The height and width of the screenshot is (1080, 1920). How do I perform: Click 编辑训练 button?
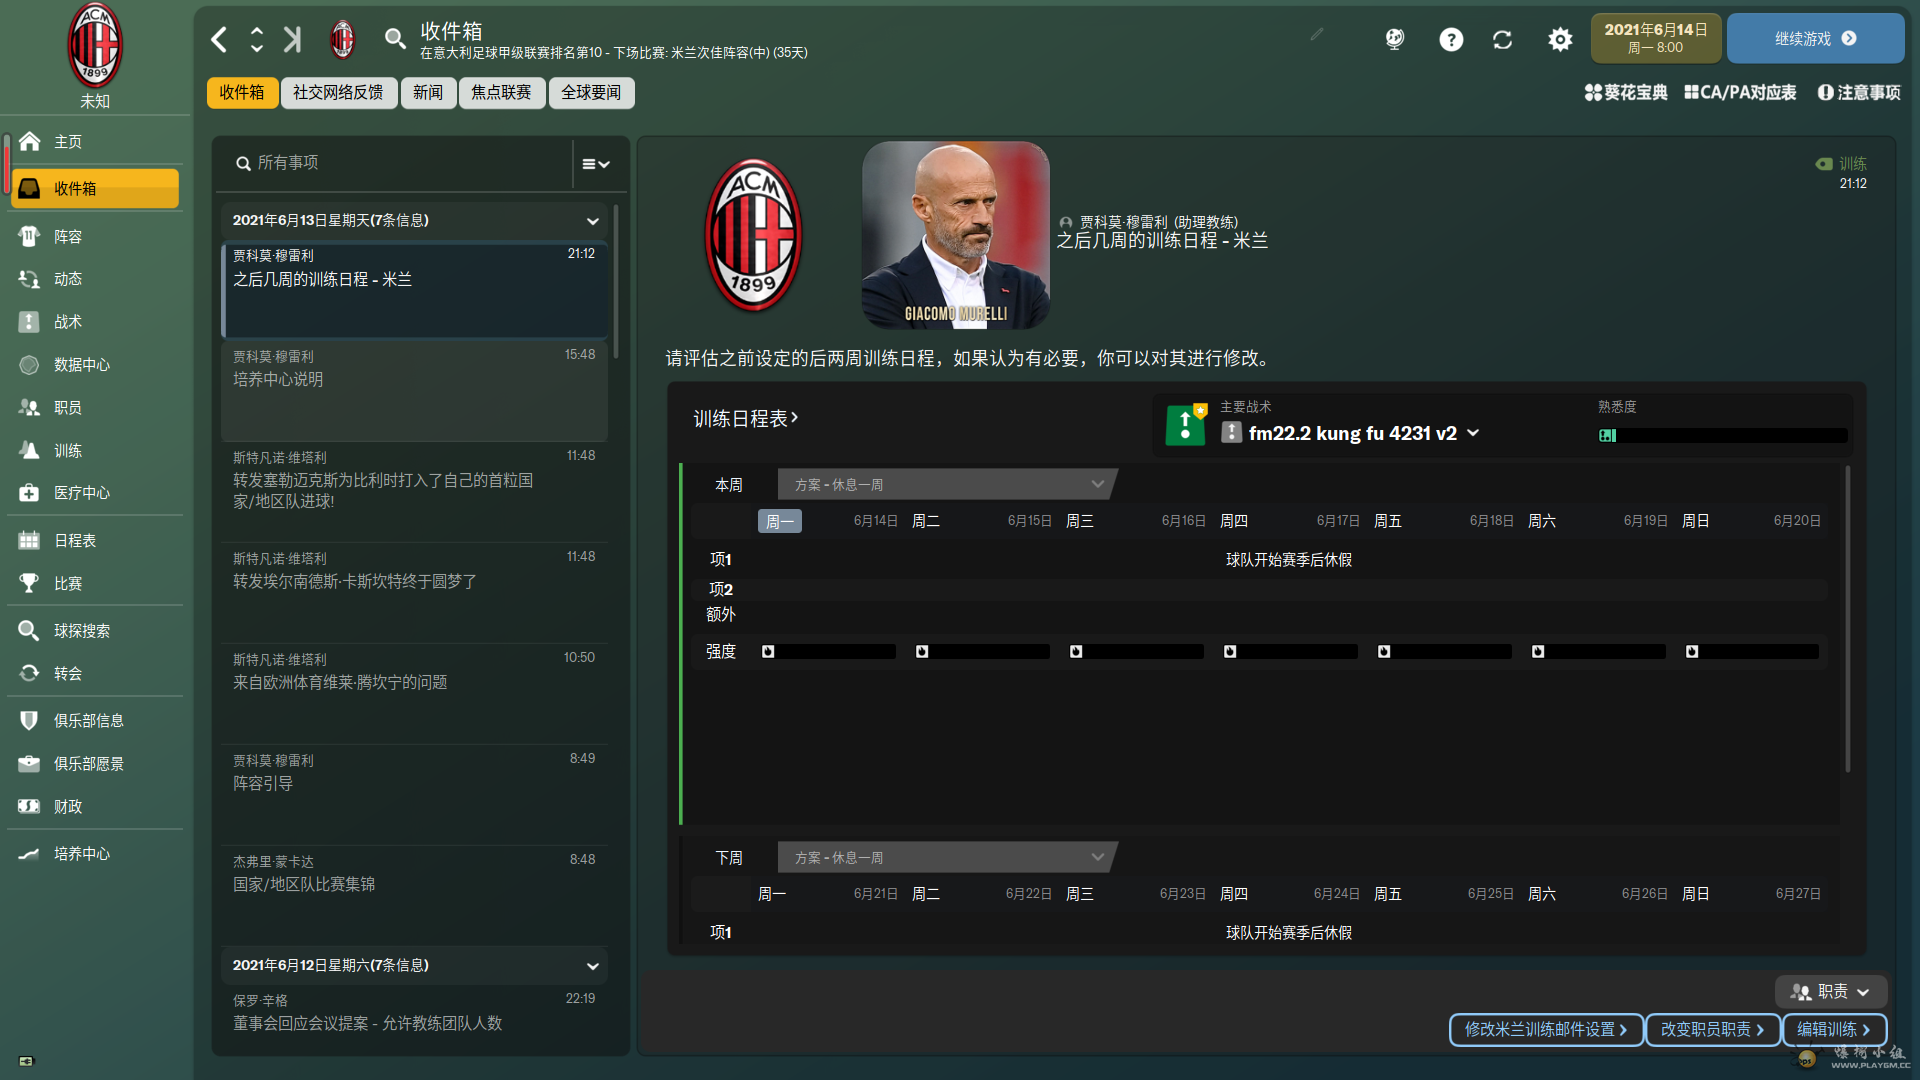pos(1834,1030)
